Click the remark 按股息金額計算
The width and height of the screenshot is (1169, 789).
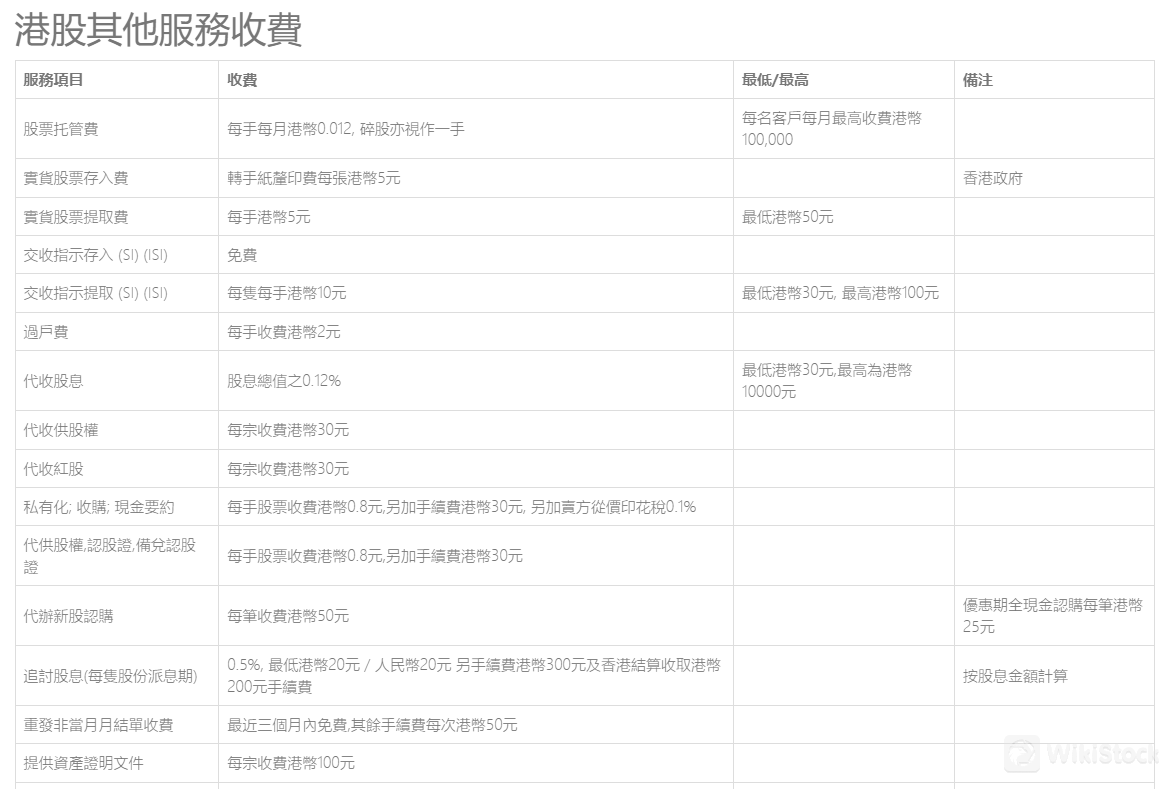(x=1015, y=676)
